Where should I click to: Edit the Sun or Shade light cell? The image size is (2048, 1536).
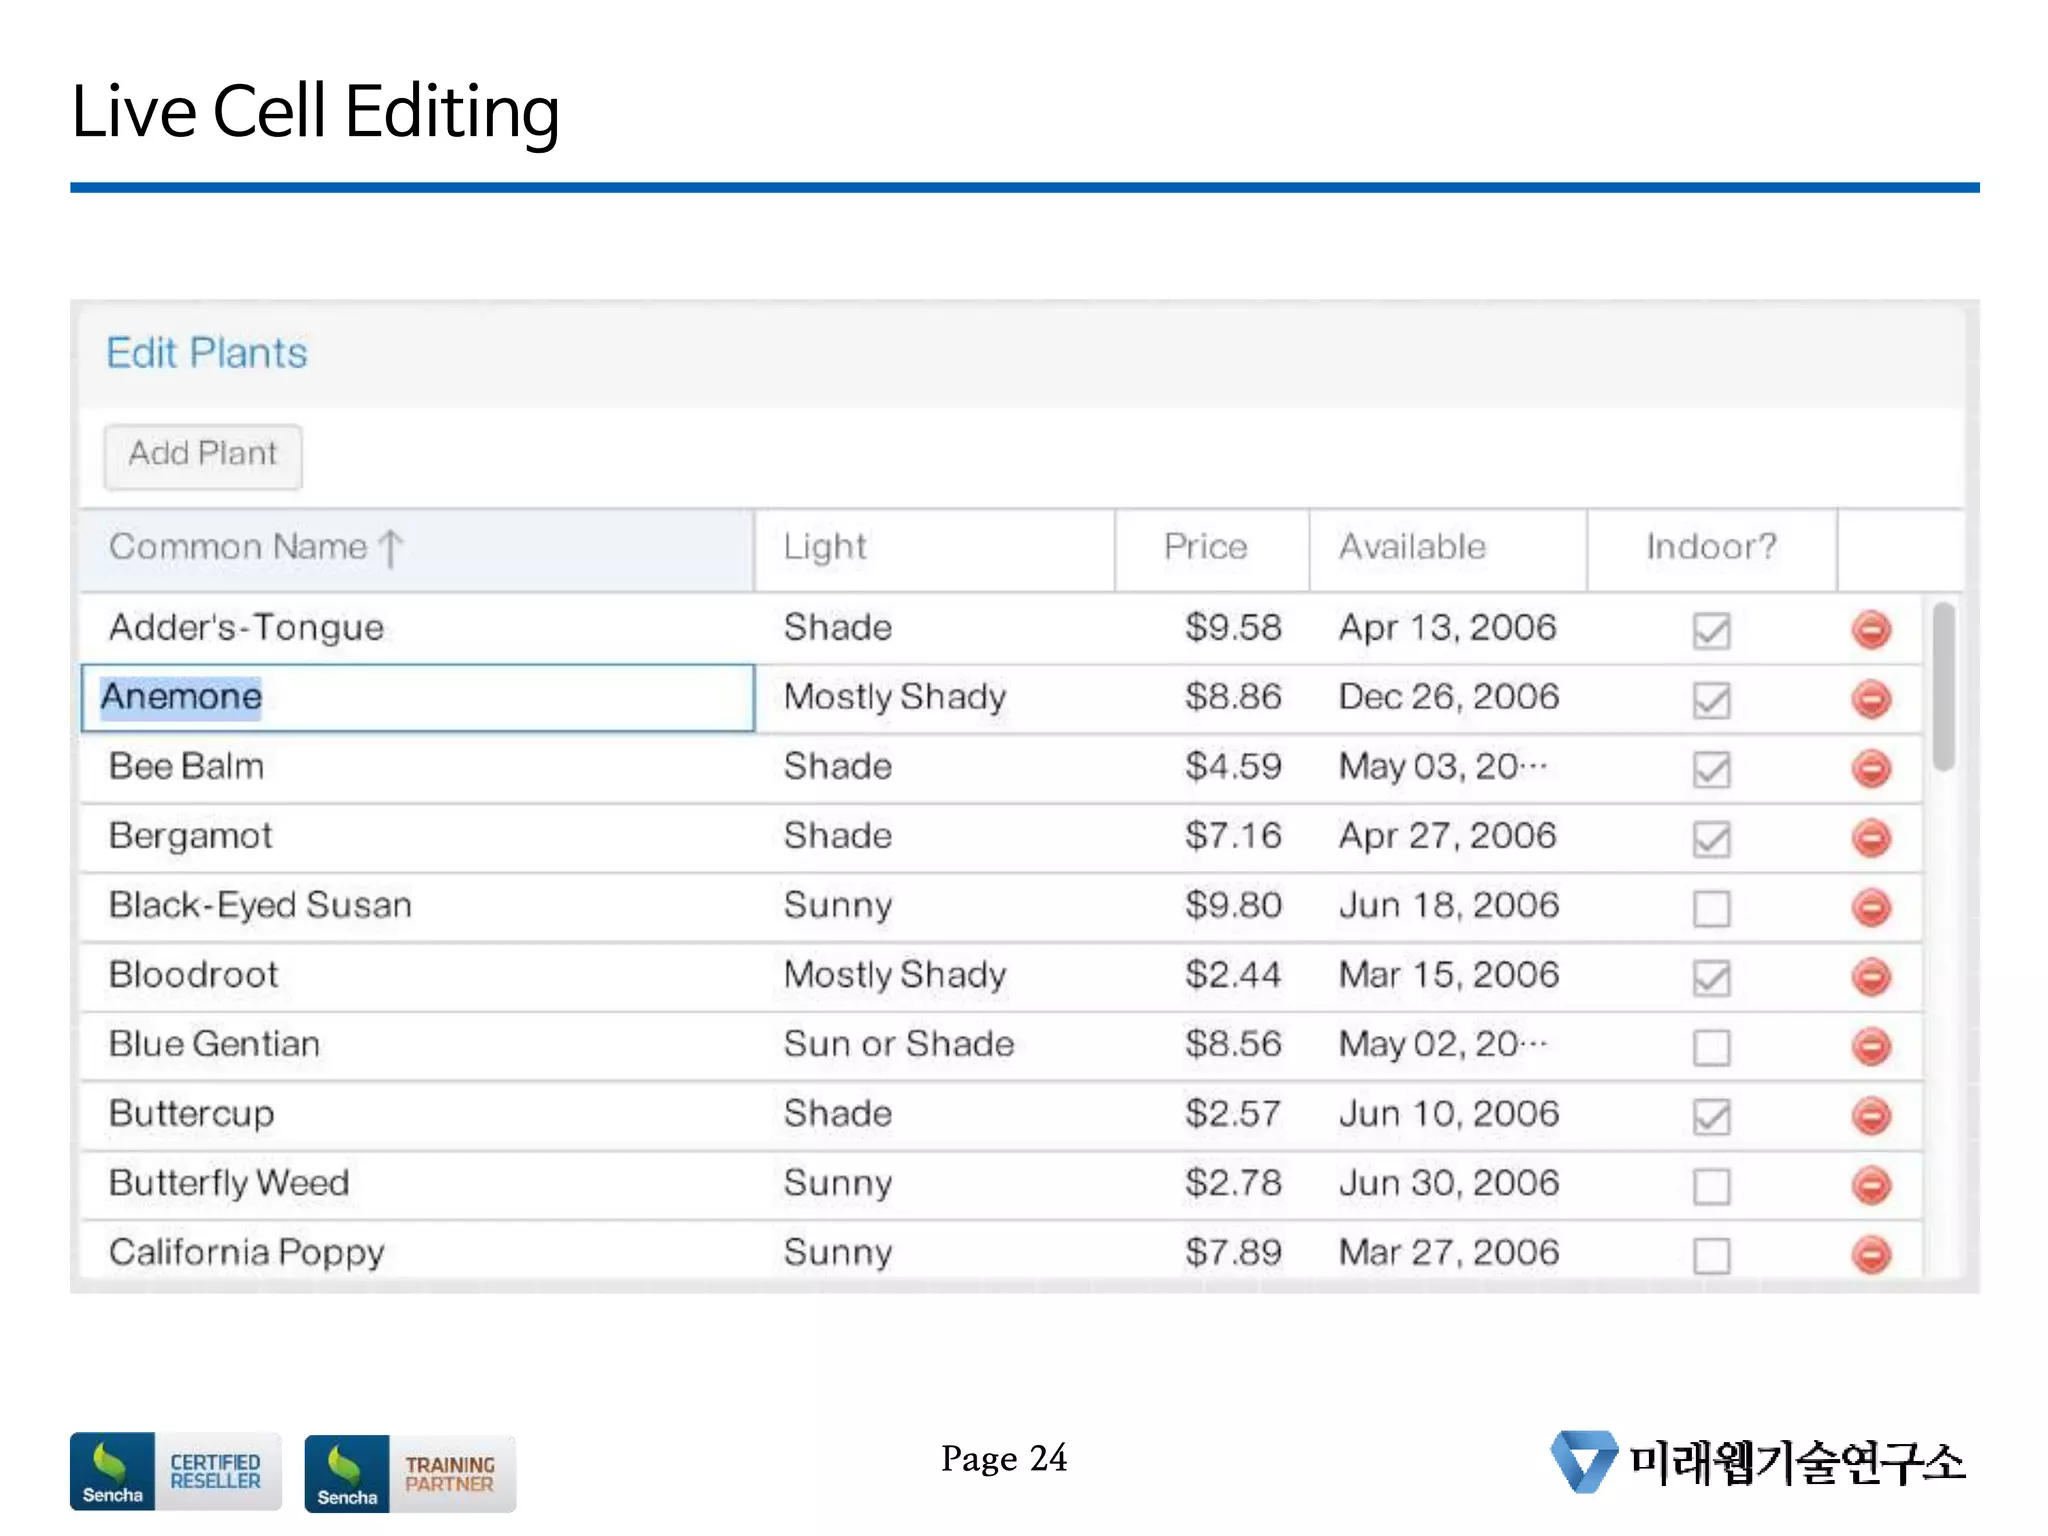pos(898,1044)
